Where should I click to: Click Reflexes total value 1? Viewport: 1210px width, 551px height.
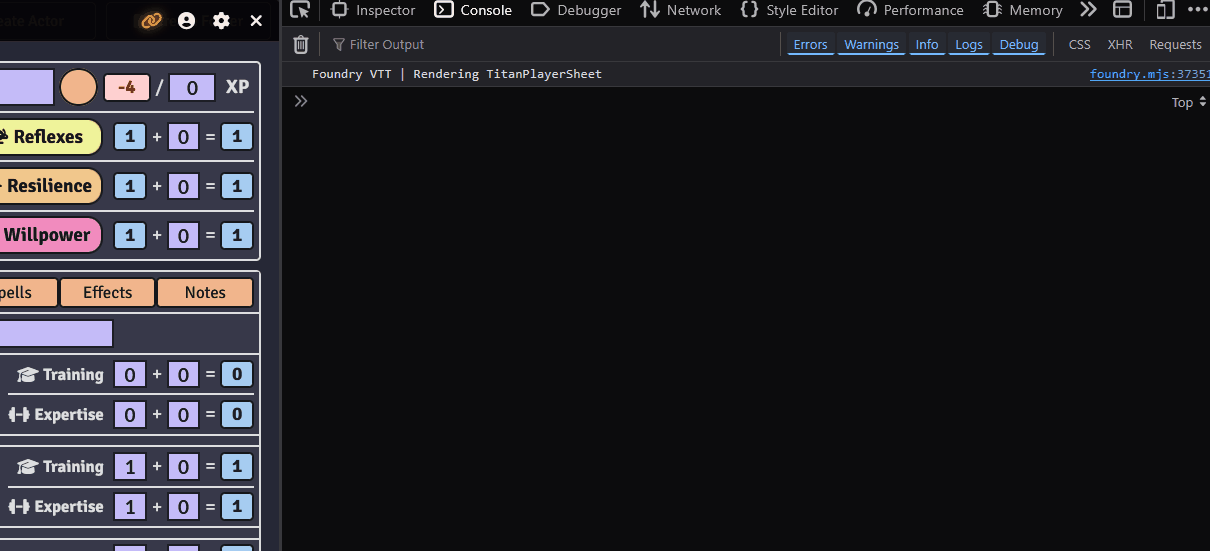point(237,137)
